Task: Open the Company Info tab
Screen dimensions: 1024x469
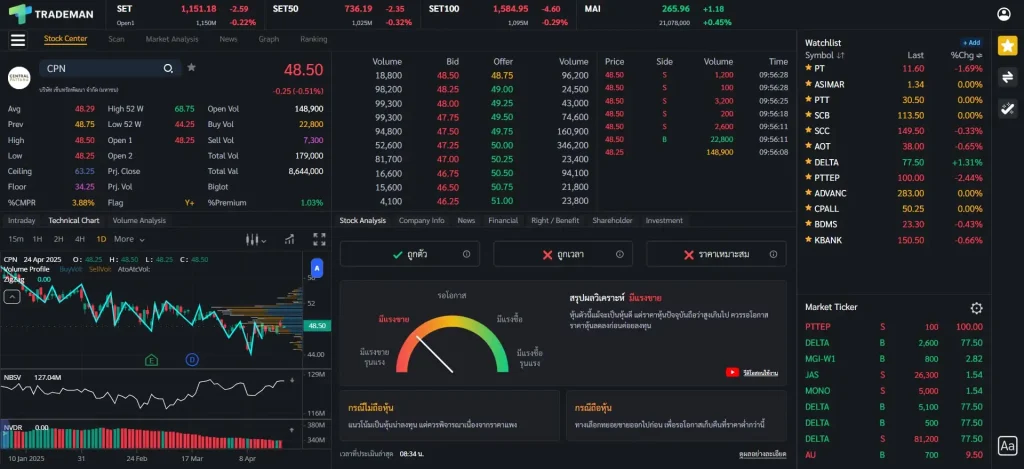Action: [x=421, y=221]
